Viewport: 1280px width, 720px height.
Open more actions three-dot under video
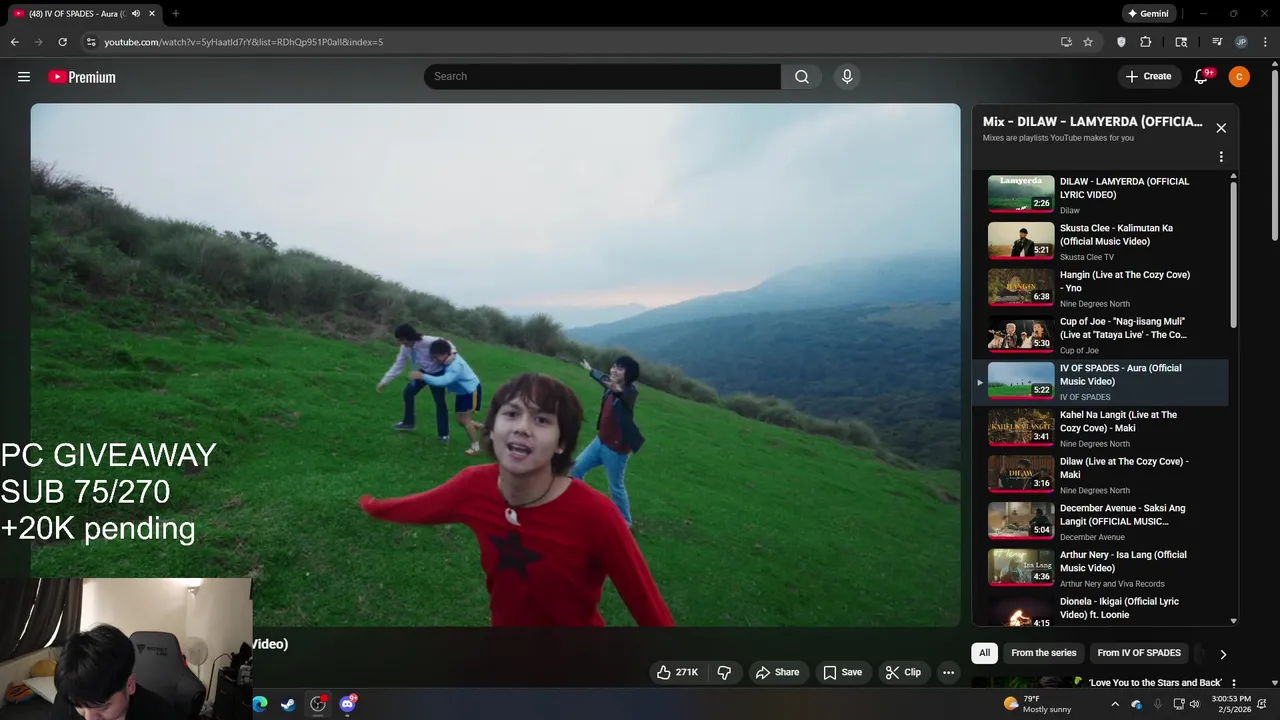coord(949,672)
